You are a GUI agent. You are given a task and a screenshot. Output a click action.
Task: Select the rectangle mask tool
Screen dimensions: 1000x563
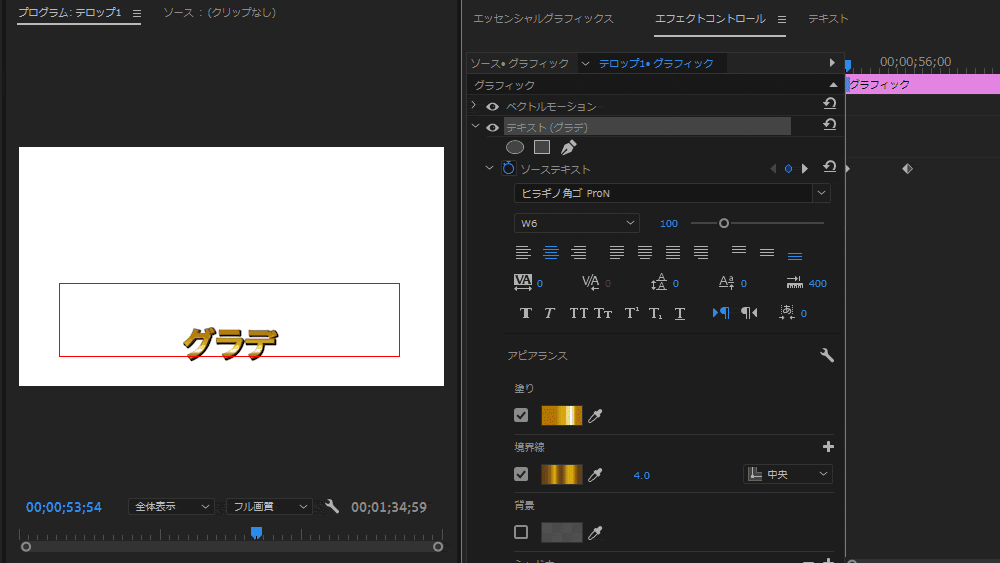click(542, 147)
